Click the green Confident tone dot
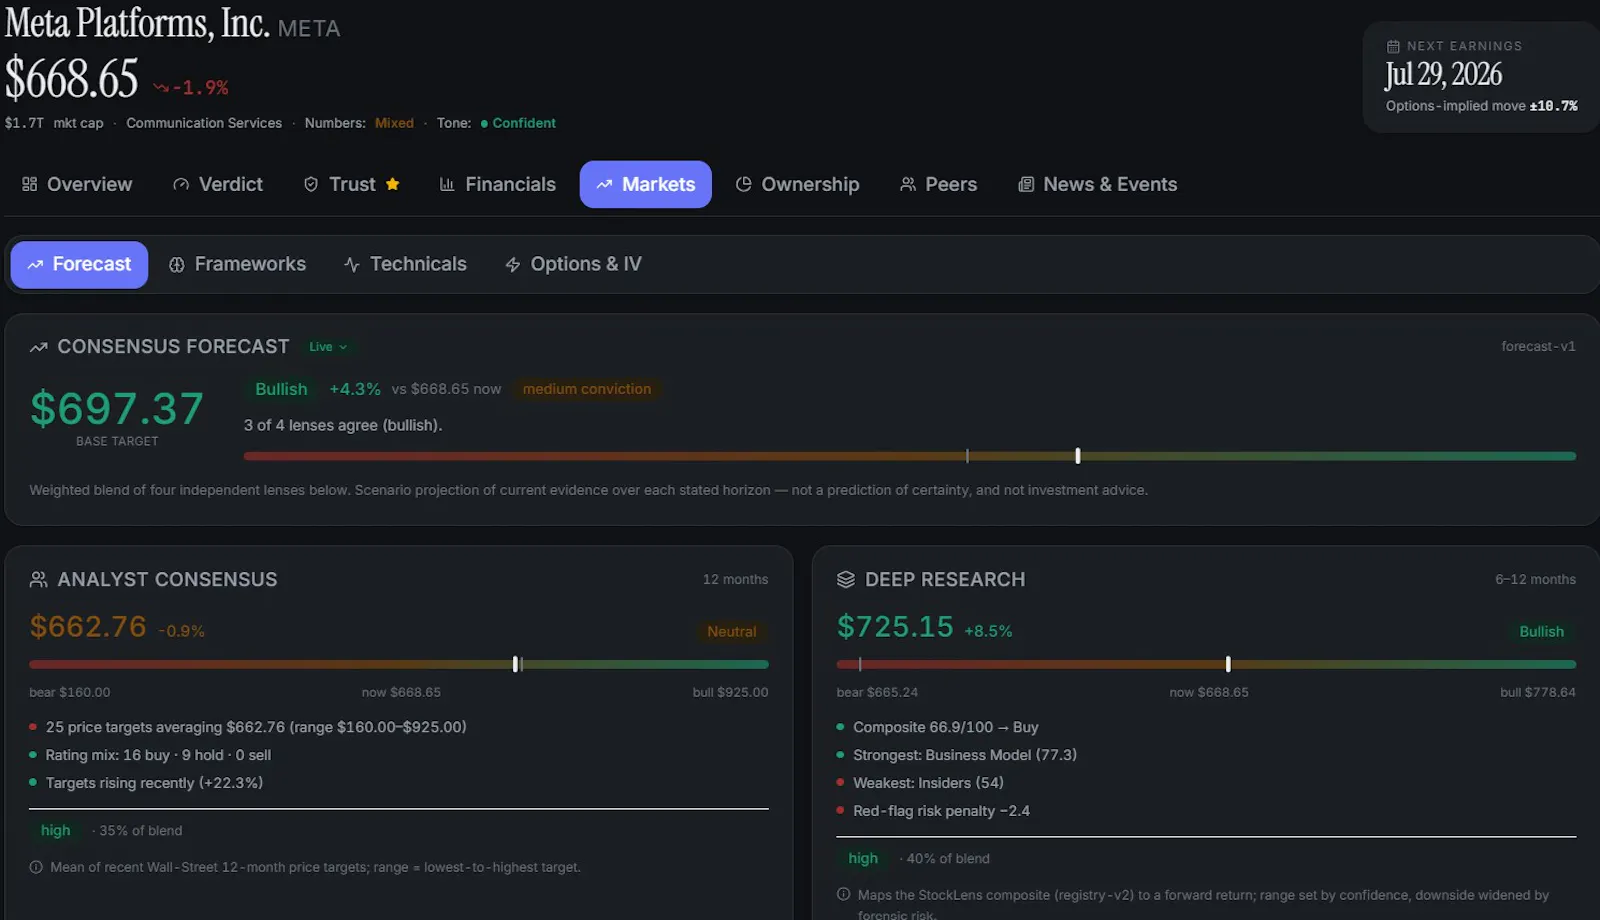Screen dimensions: 1600x920 pyautogui.click(x=484, y=124)
